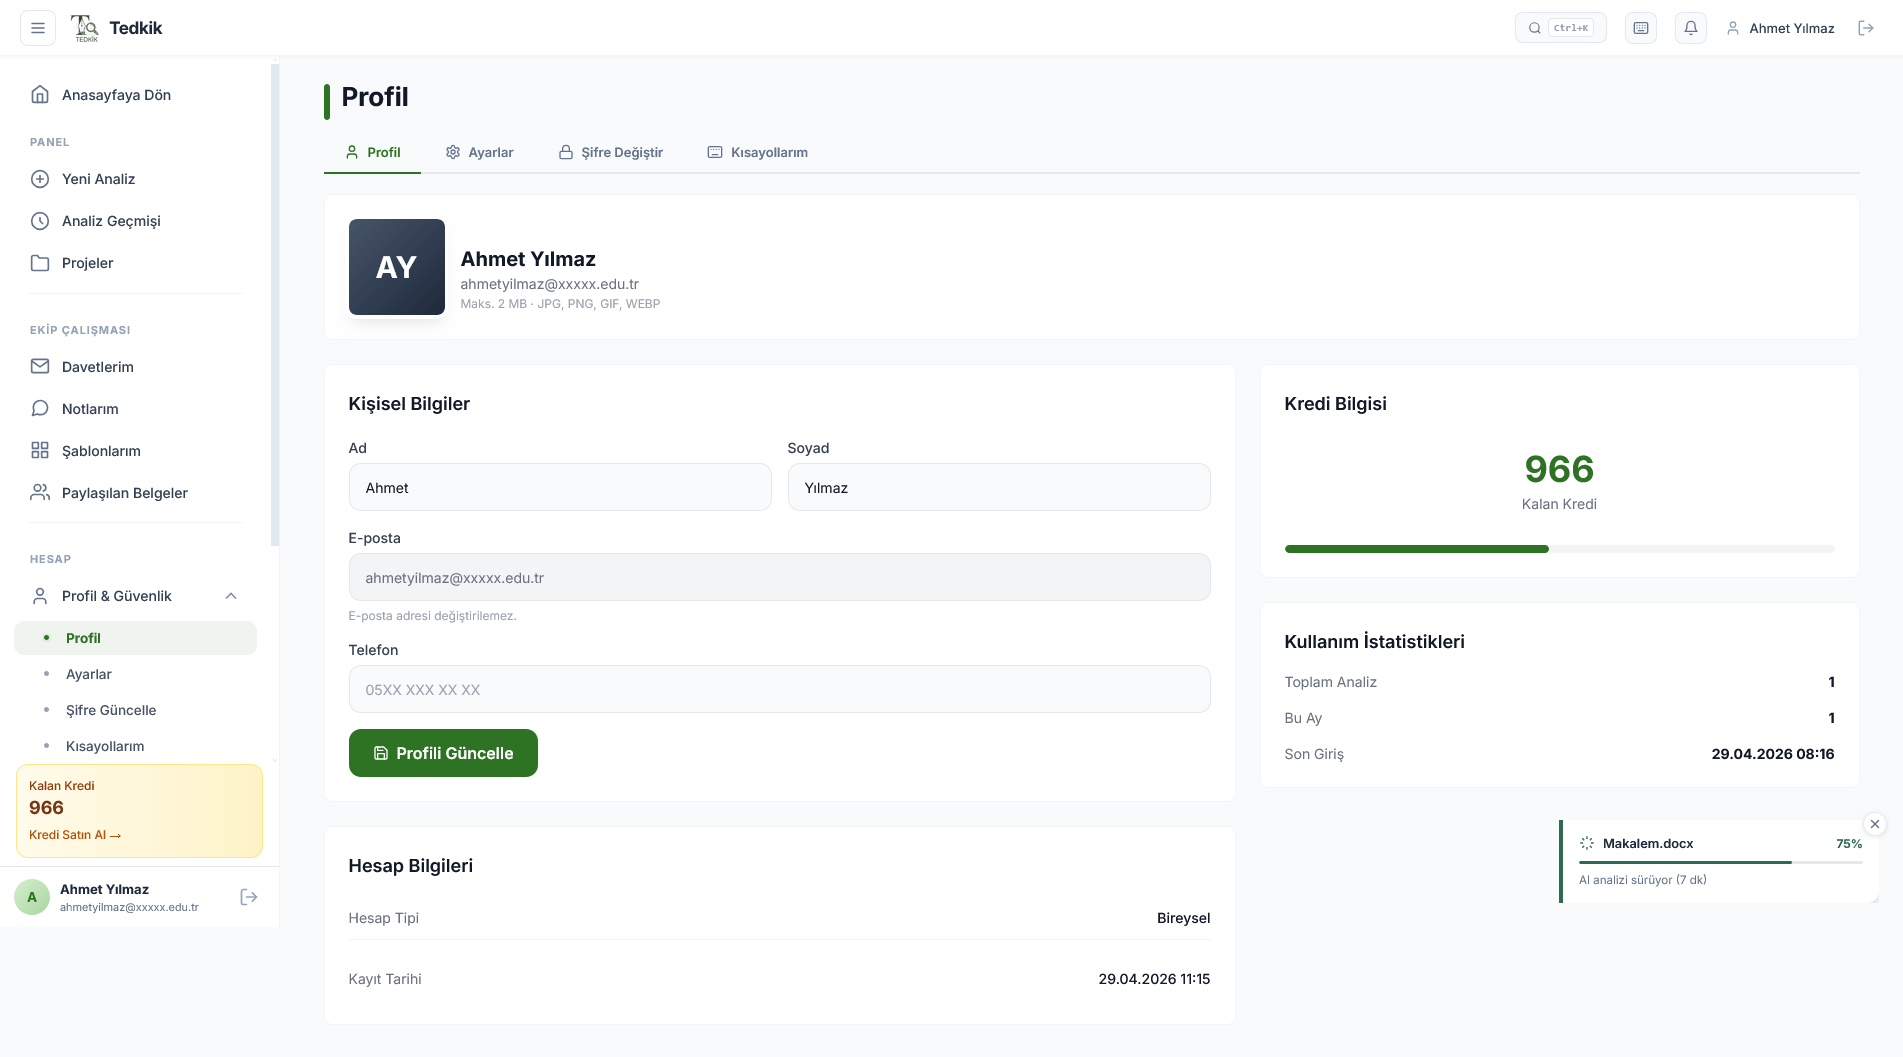
Task: Click the Şablonlarım grid icon
Action: pyautogui.click(x=40, y=450)
